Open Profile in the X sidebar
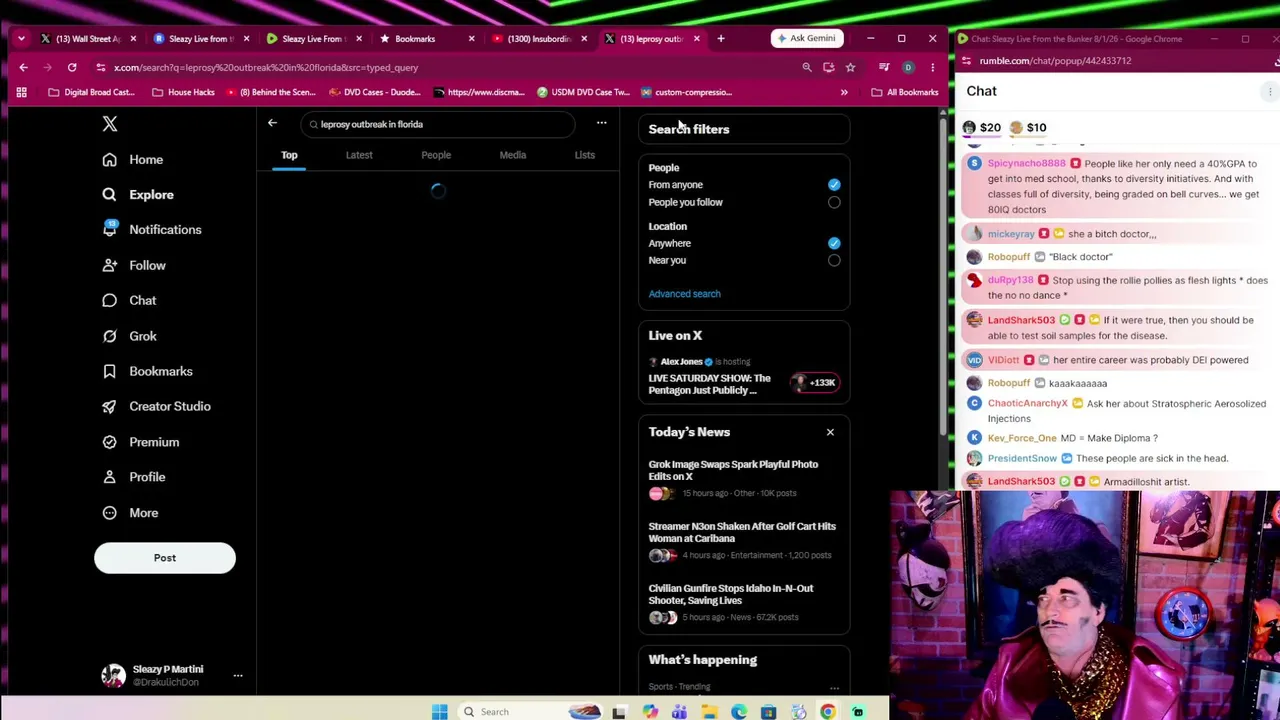This screenshot has width=1280, height=720. 134,477
